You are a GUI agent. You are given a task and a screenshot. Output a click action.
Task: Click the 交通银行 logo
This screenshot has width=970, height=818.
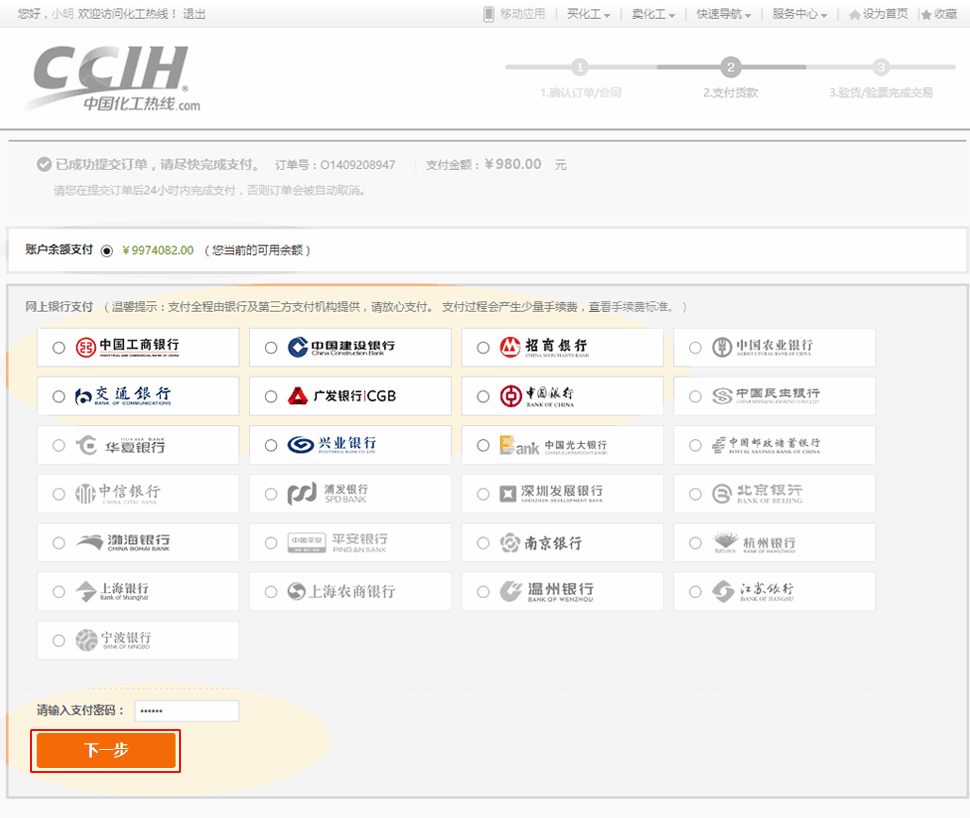click(122, 396)
